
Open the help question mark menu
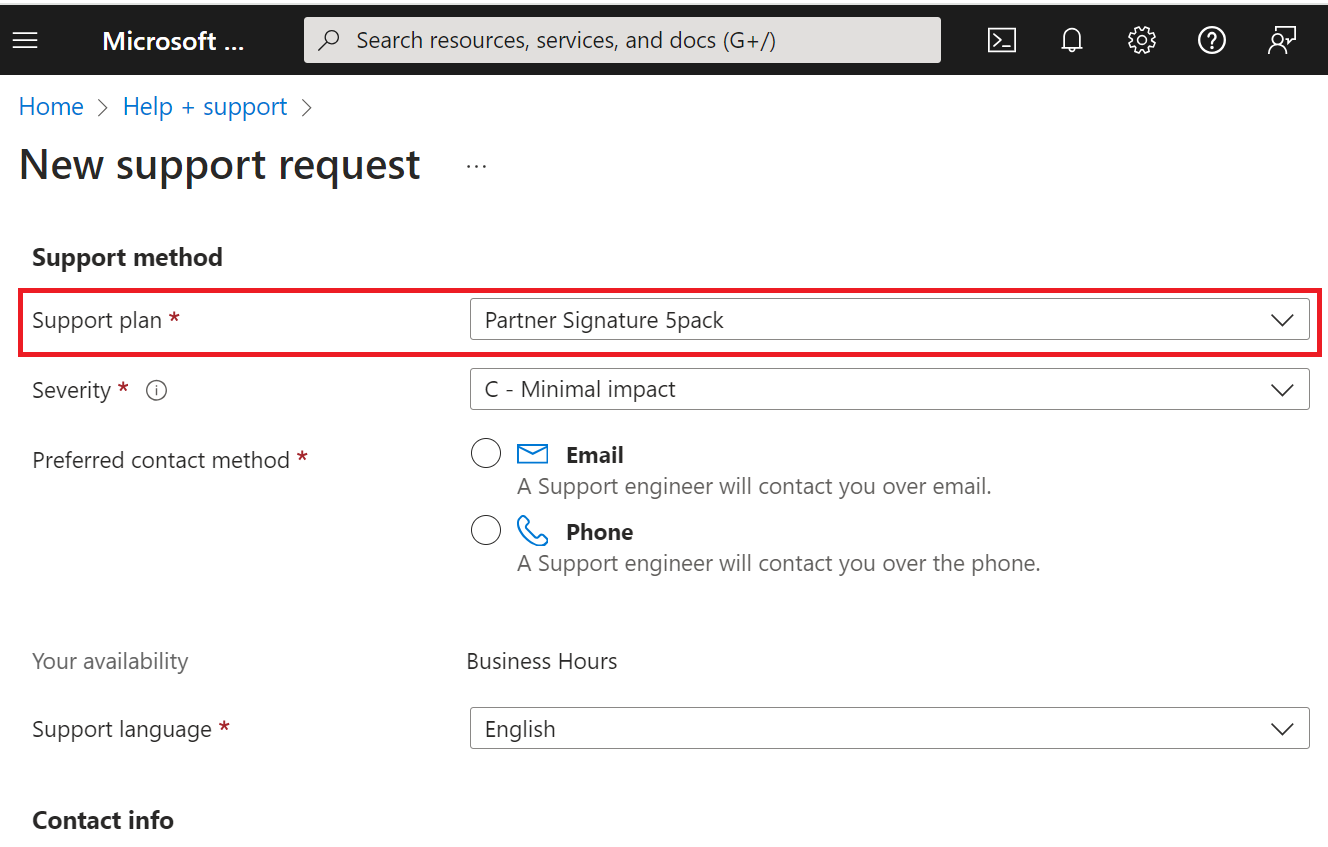click(1212, 40)
